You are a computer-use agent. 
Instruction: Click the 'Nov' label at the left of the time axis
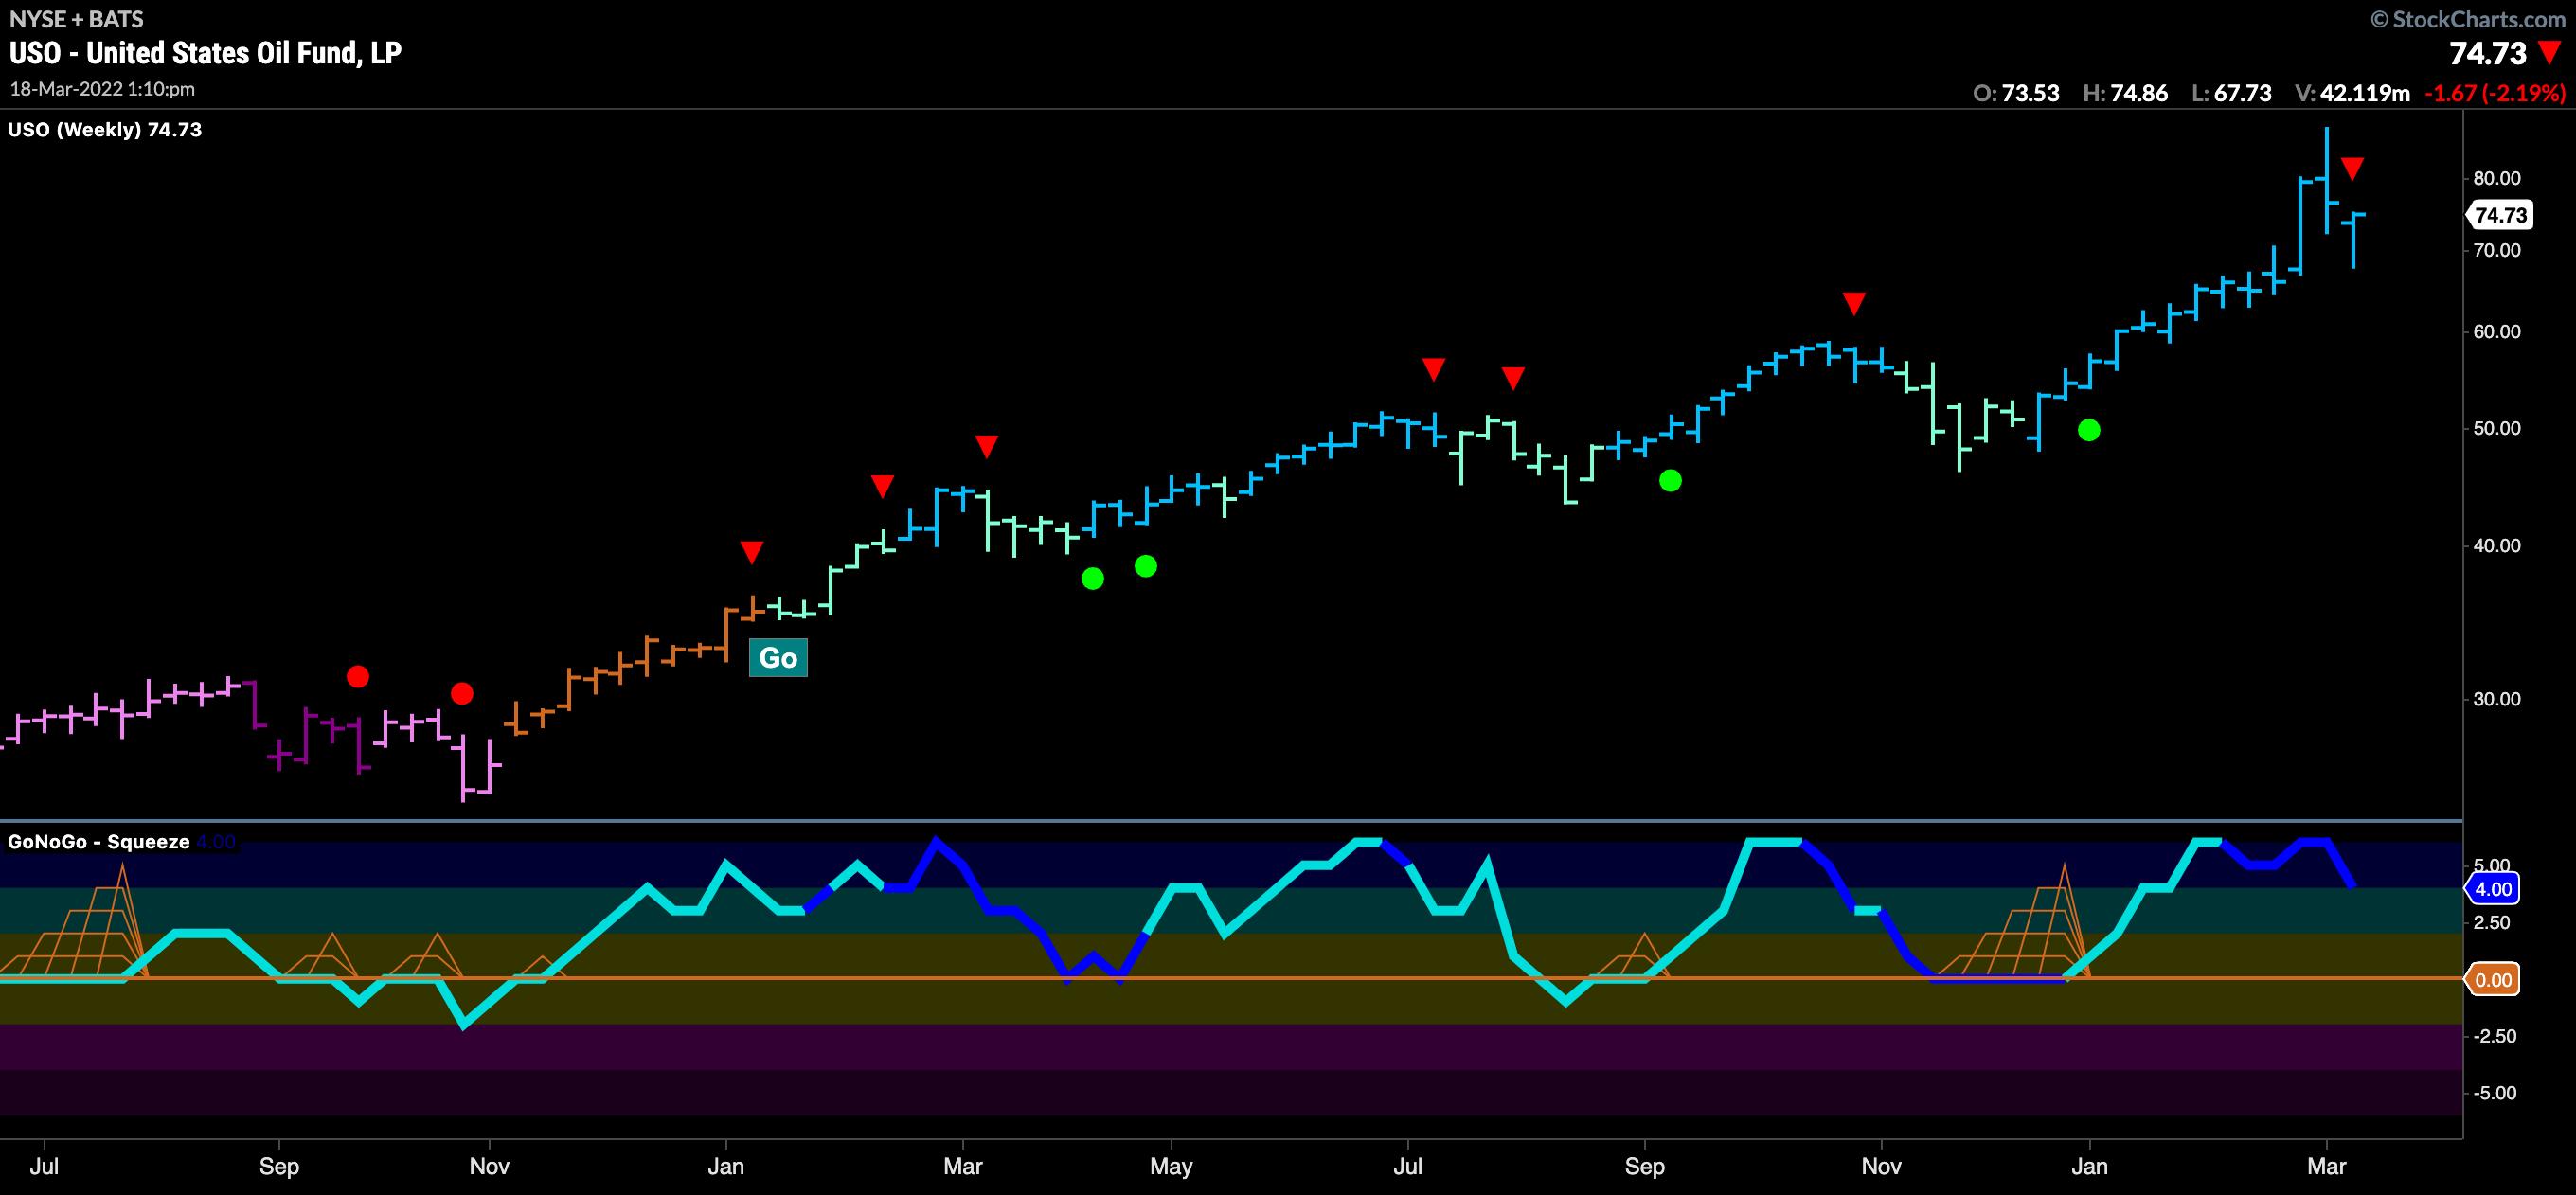pyautogui.click(x=489, y=1167)
